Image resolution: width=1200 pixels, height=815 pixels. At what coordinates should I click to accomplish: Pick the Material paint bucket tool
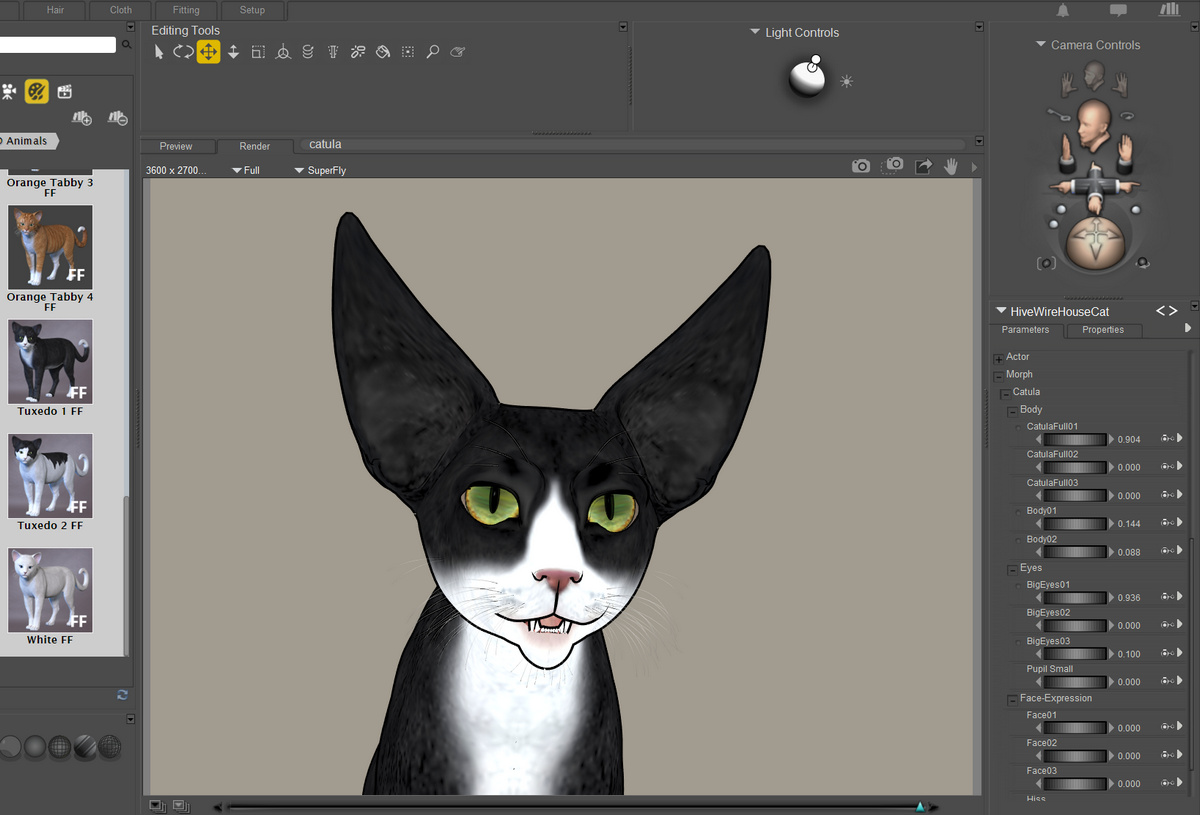coord(383,52)
